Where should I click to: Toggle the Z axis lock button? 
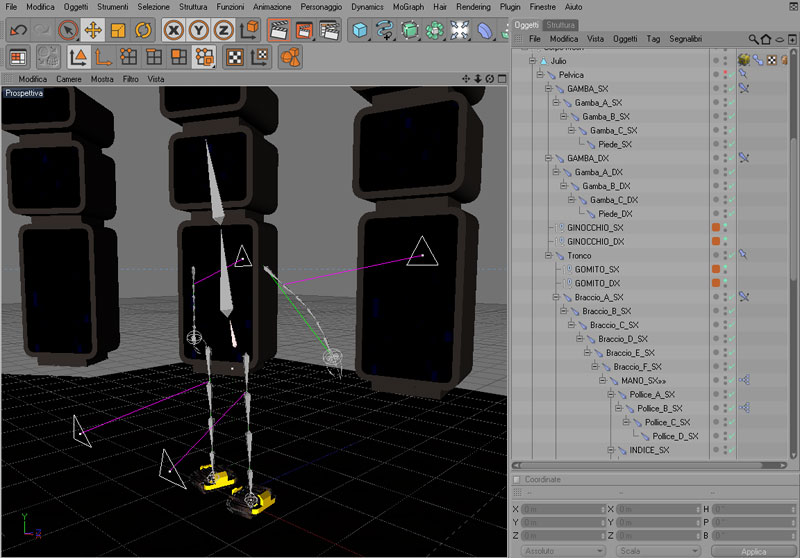pos(224,30)
